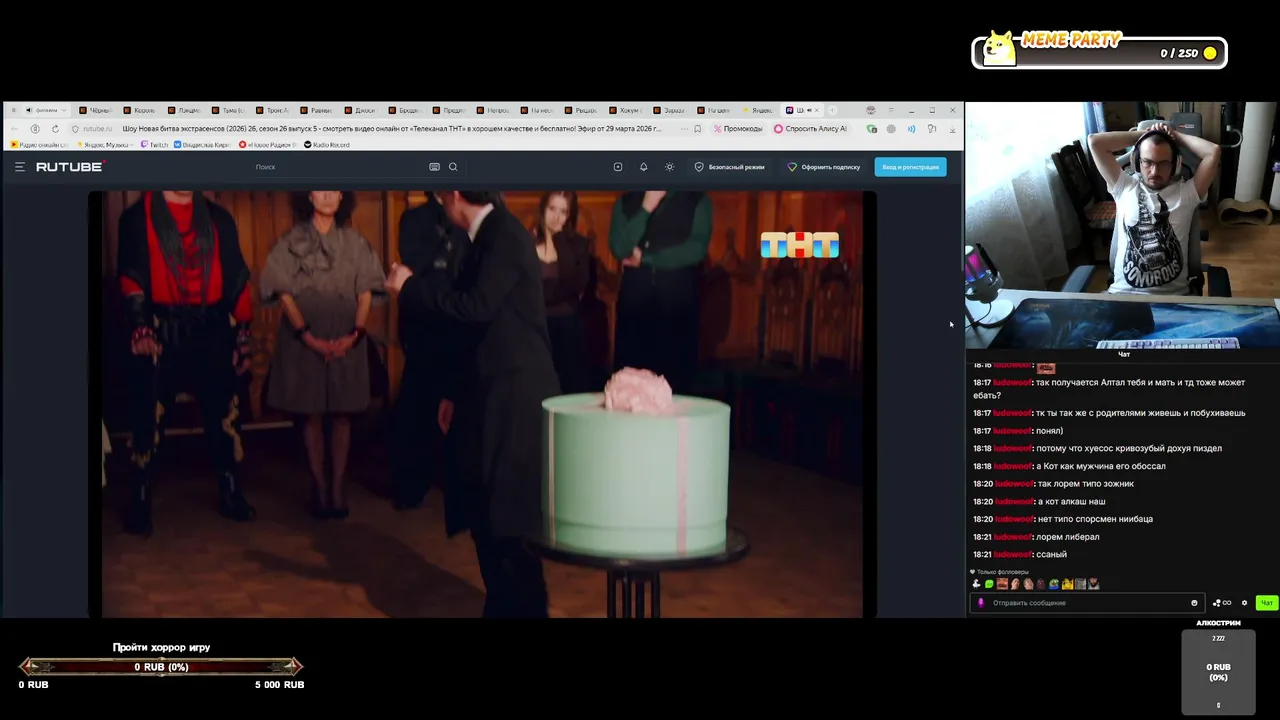Click the RUTUBE logo
The image size is (1280, 720).
click(69, 167)
